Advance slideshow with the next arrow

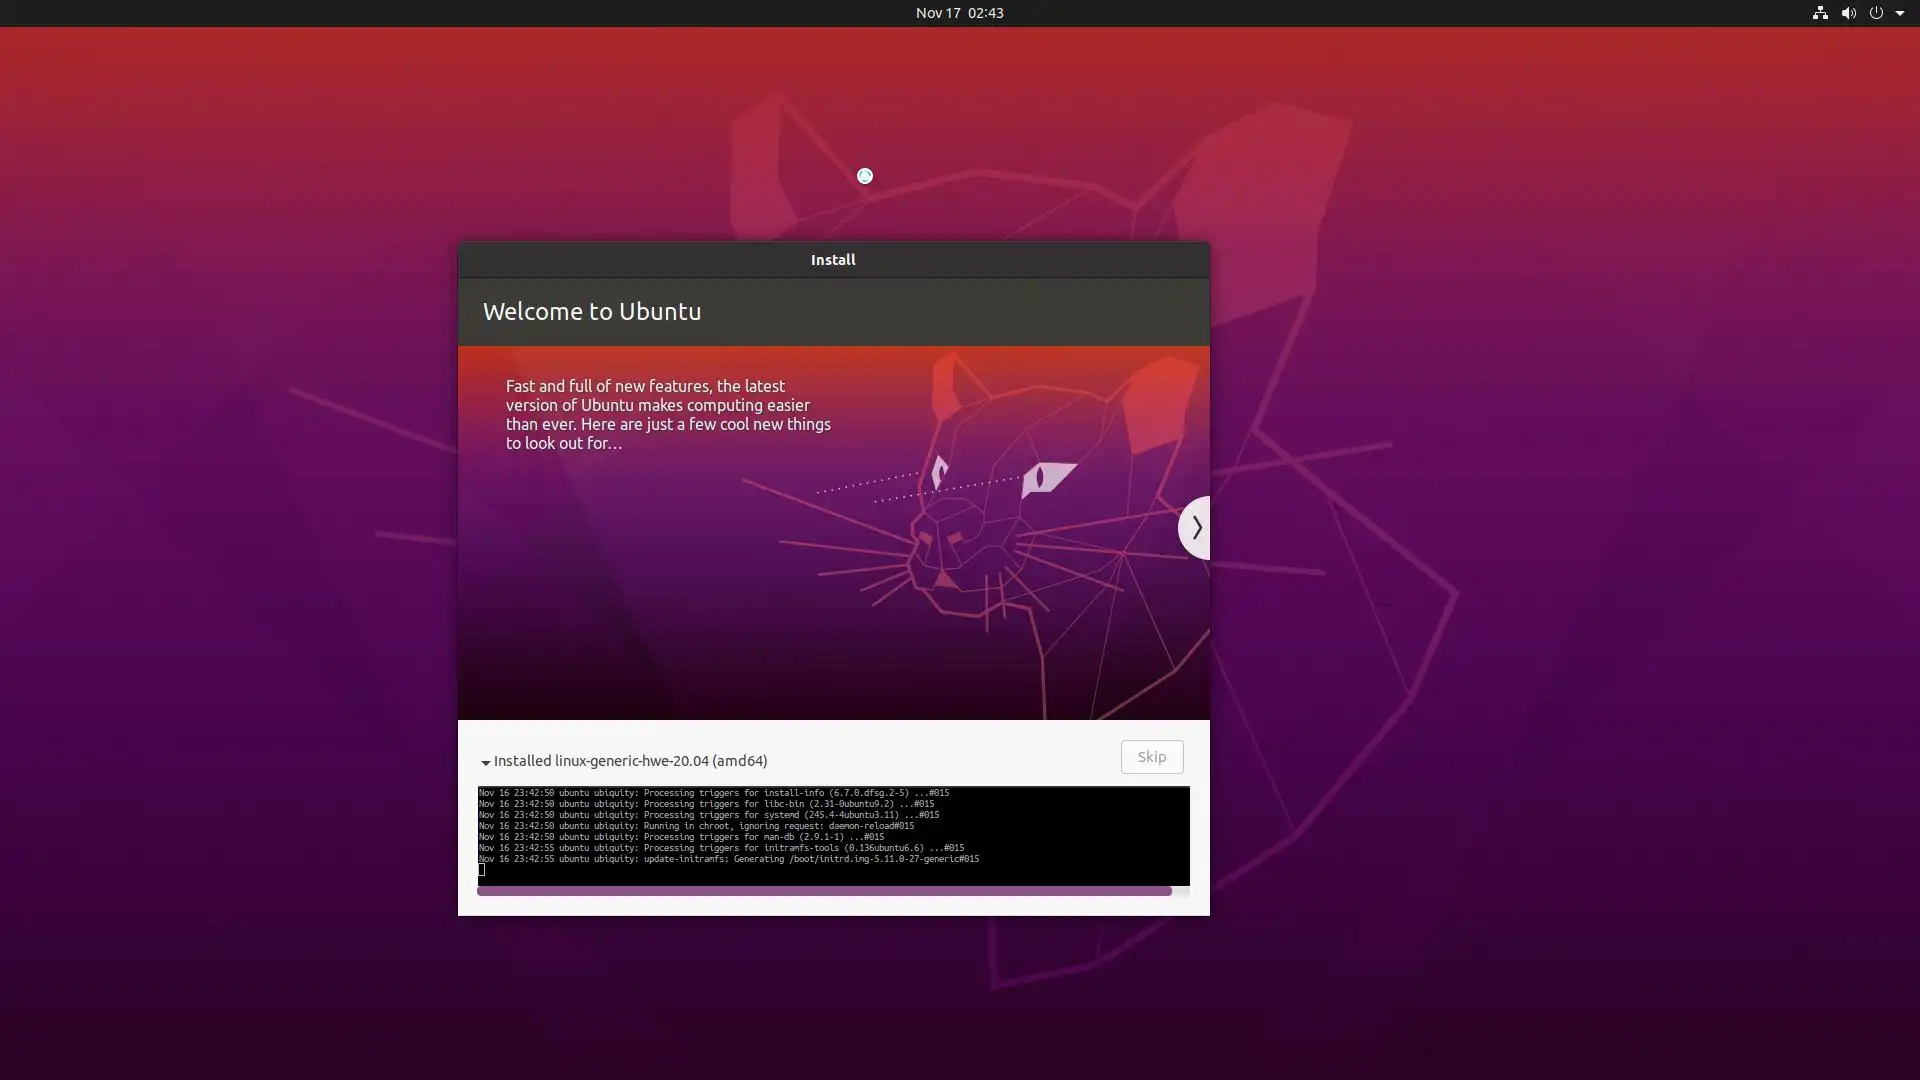click(1195, 527)
